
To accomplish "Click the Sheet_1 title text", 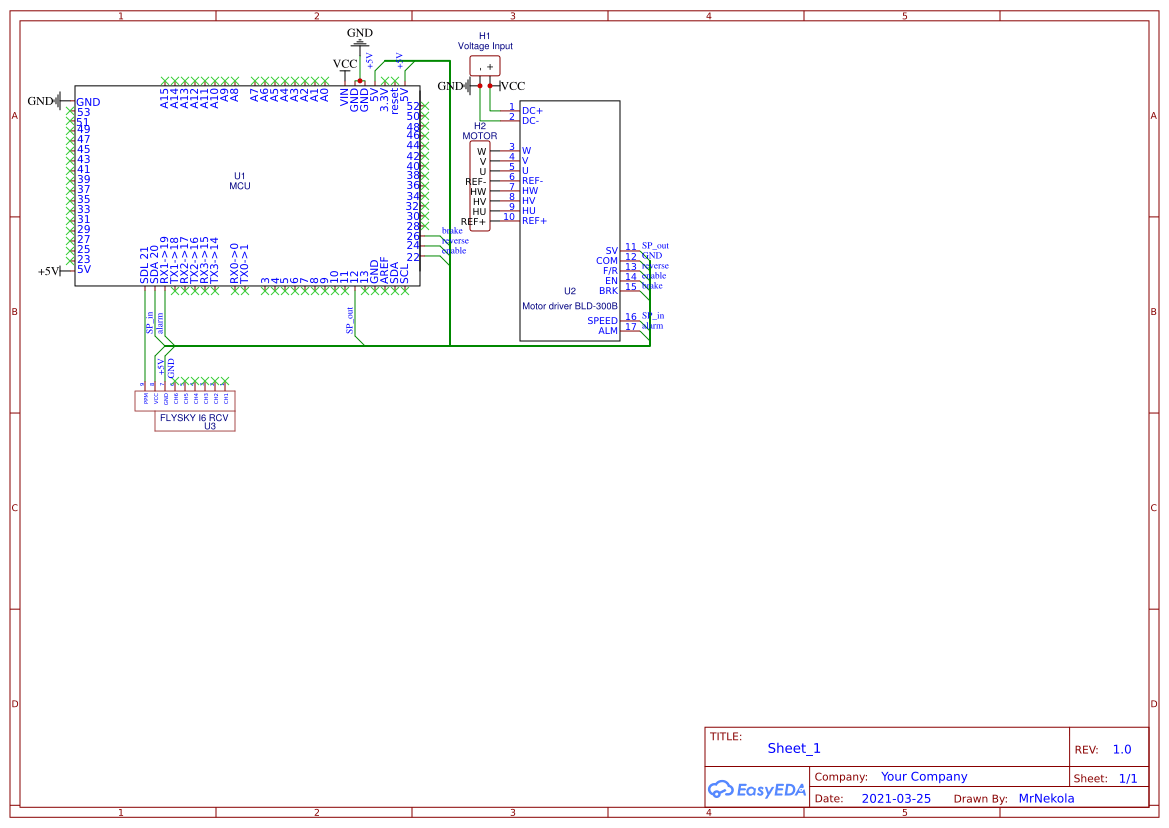I will point(793,748).
